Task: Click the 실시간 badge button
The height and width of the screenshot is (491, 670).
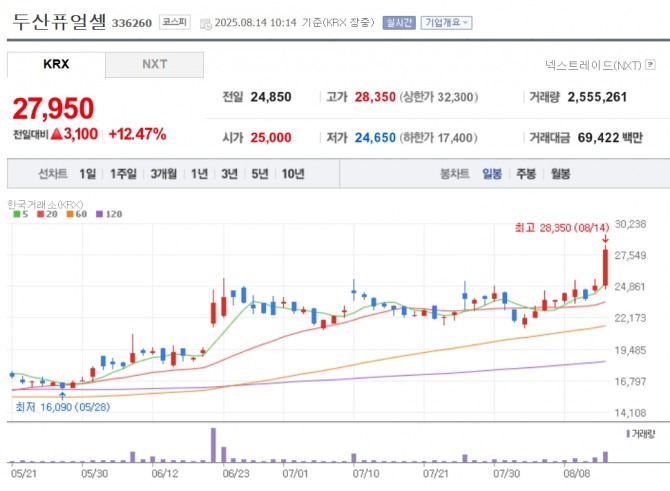Action: coord(398,22)
